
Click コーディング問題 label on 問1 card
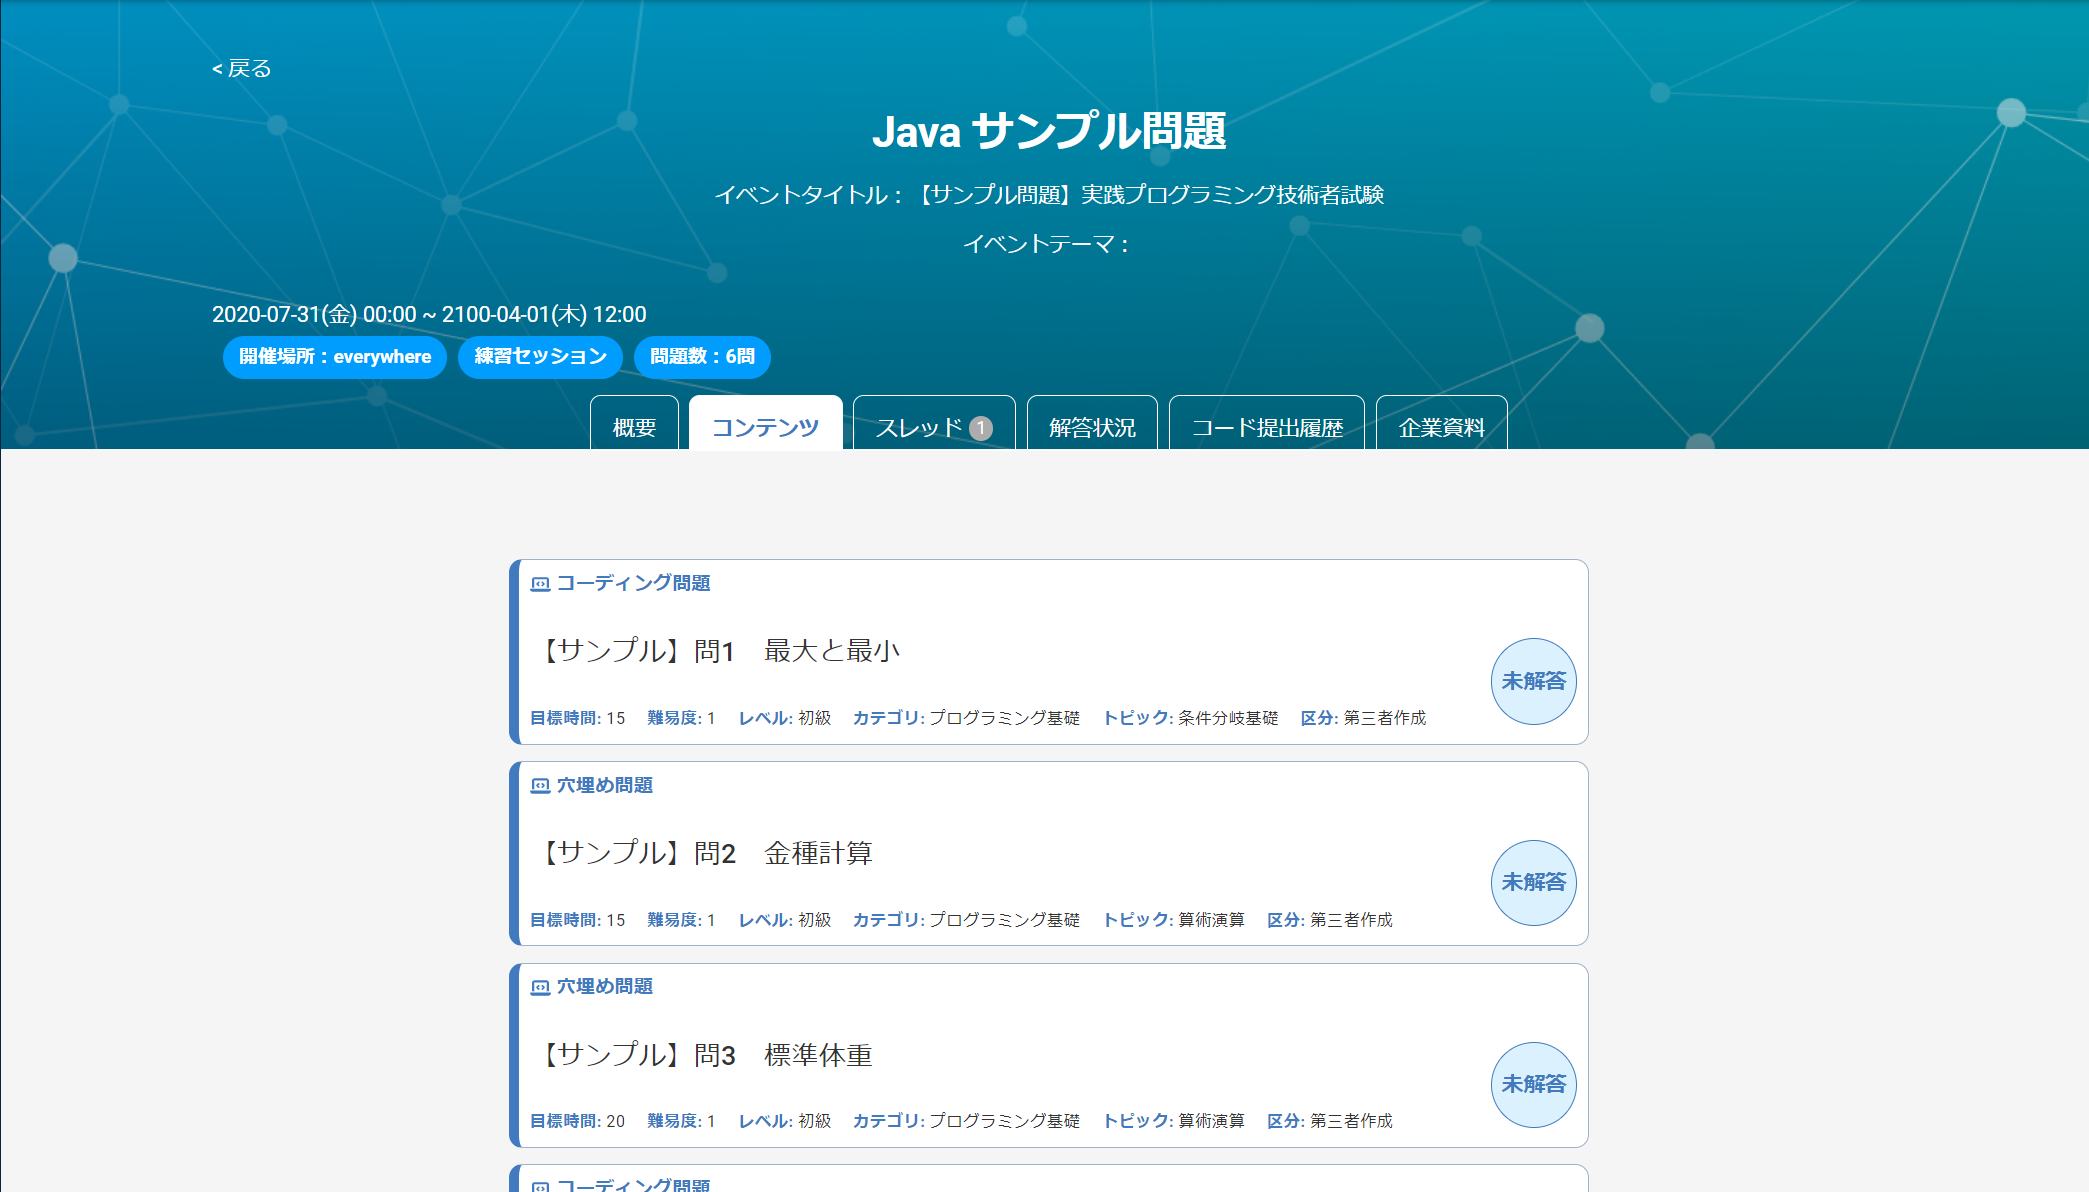pos(633,583)
